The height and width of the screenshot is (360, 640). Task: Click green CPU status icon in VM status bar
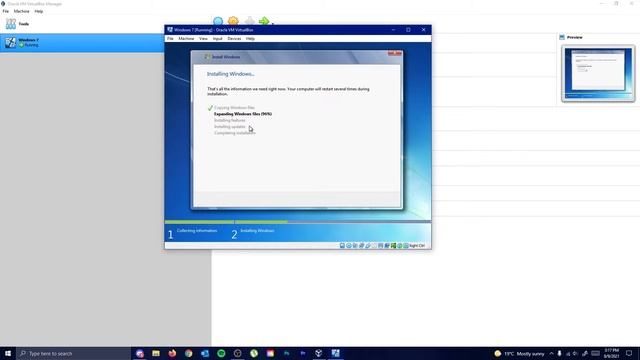393,246
